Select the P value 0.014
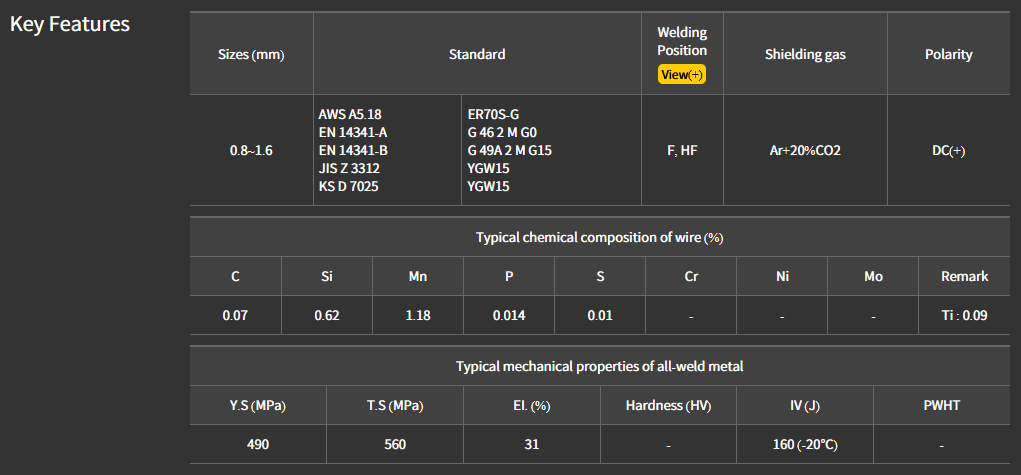This screenshot has height=475, width=1021. pos(509,315)
